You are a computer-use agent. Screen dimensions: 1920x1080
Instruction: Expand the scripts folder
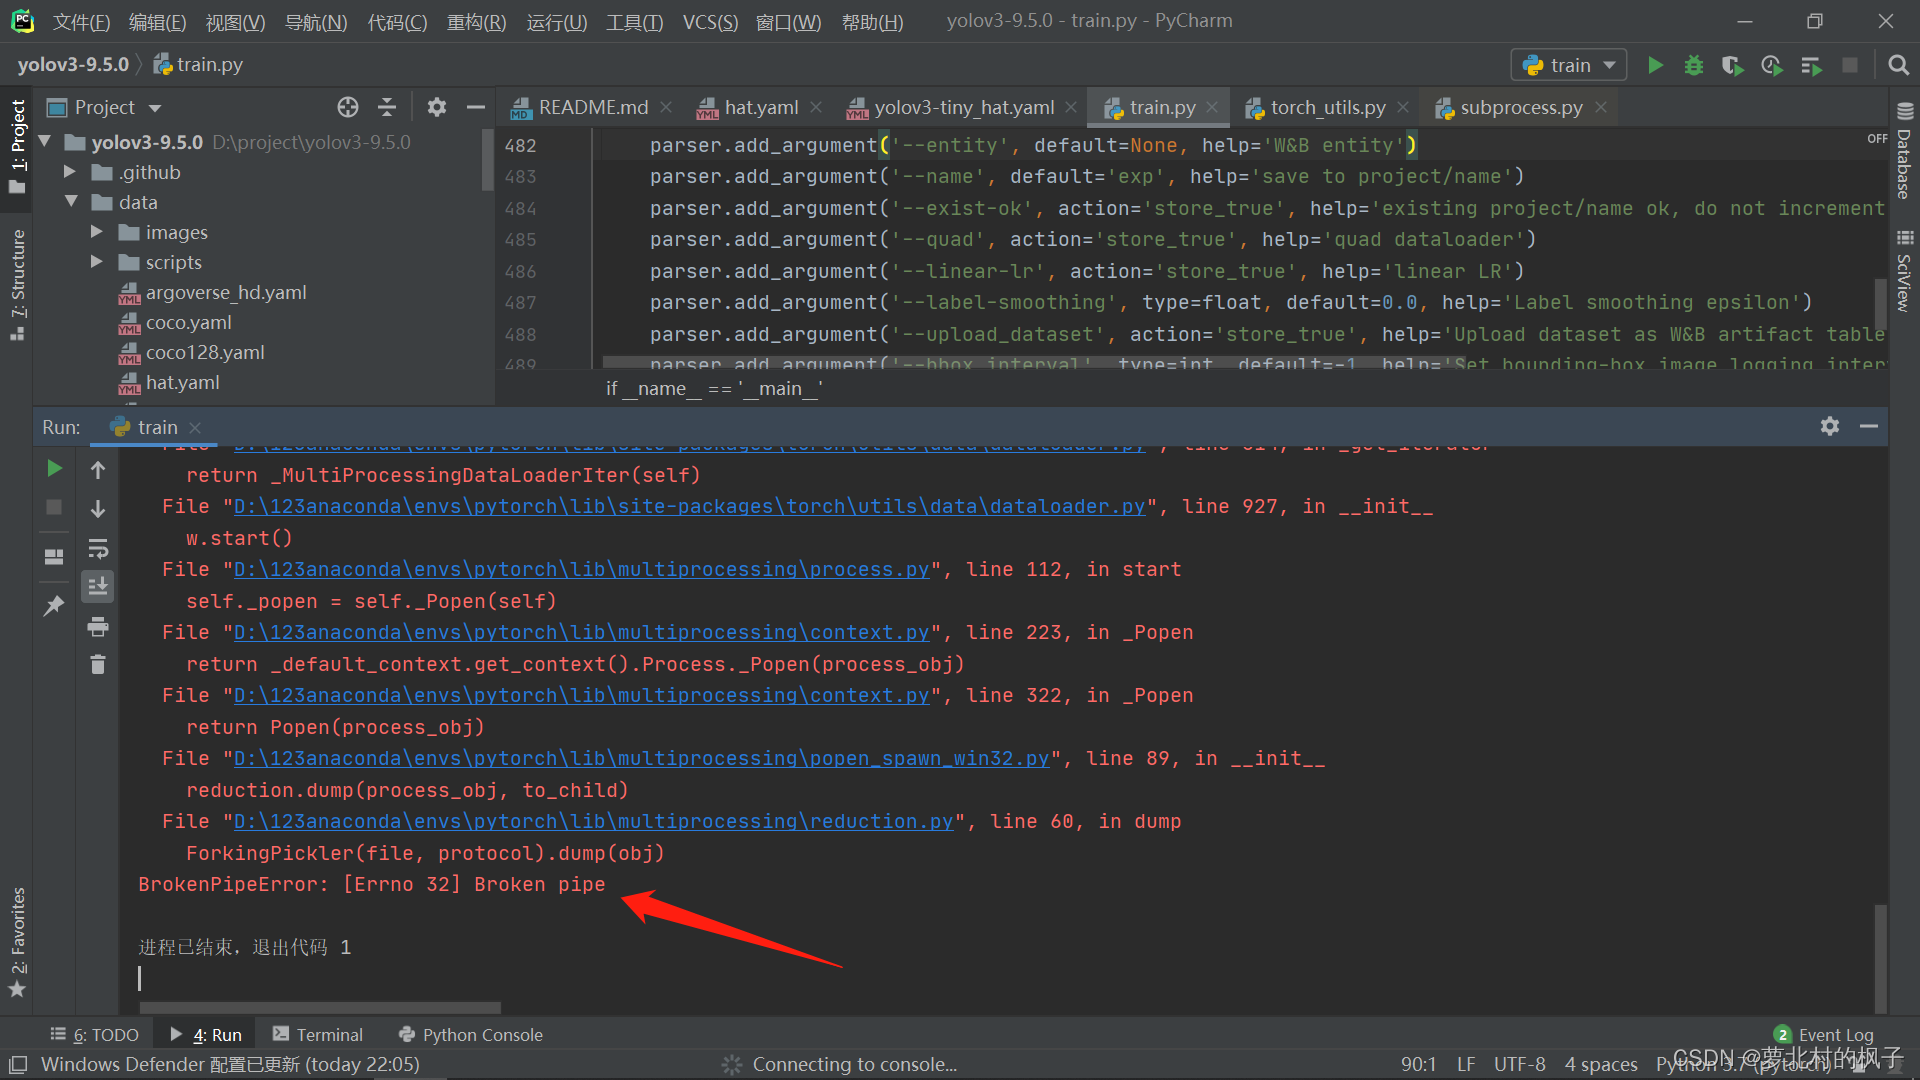click(x=97, y=262)
